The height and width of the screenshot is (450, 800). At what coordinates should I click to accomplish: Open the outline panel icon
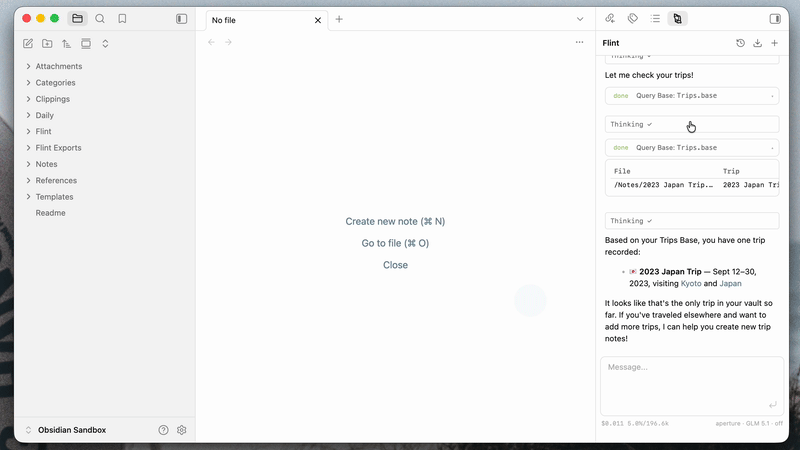click(655, 19)
